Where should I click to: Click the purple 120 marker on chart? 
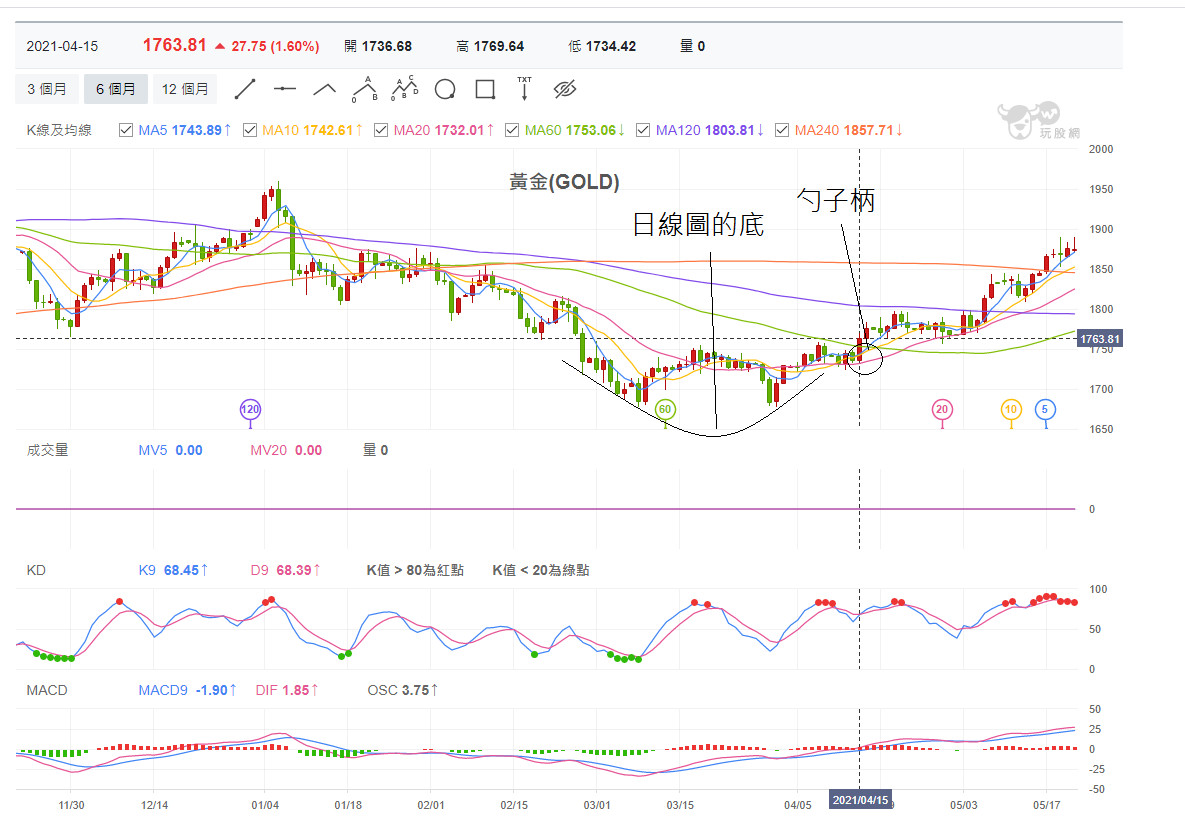tap(249, 409)
